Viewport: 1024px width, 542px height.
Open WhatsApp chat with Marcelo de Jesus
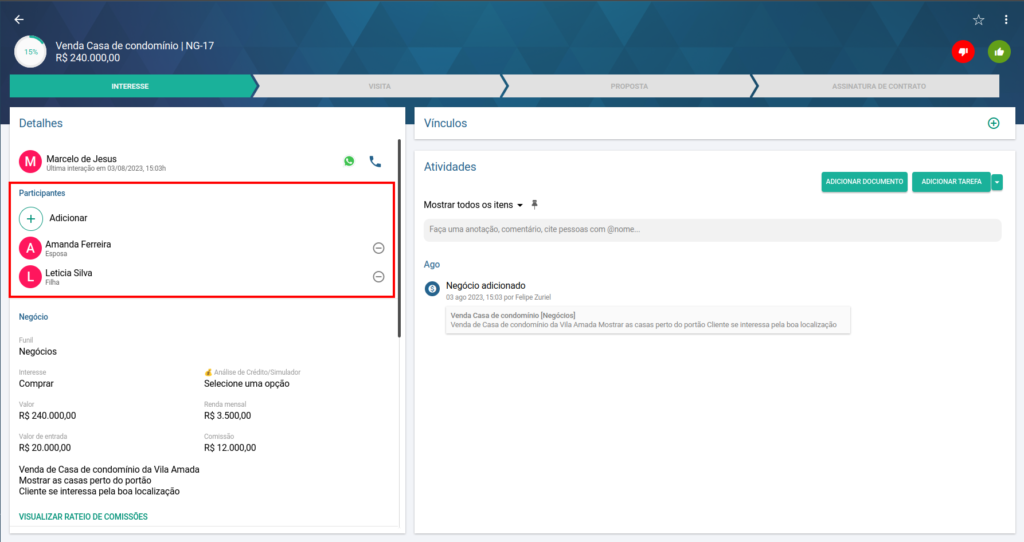[349, 161]
